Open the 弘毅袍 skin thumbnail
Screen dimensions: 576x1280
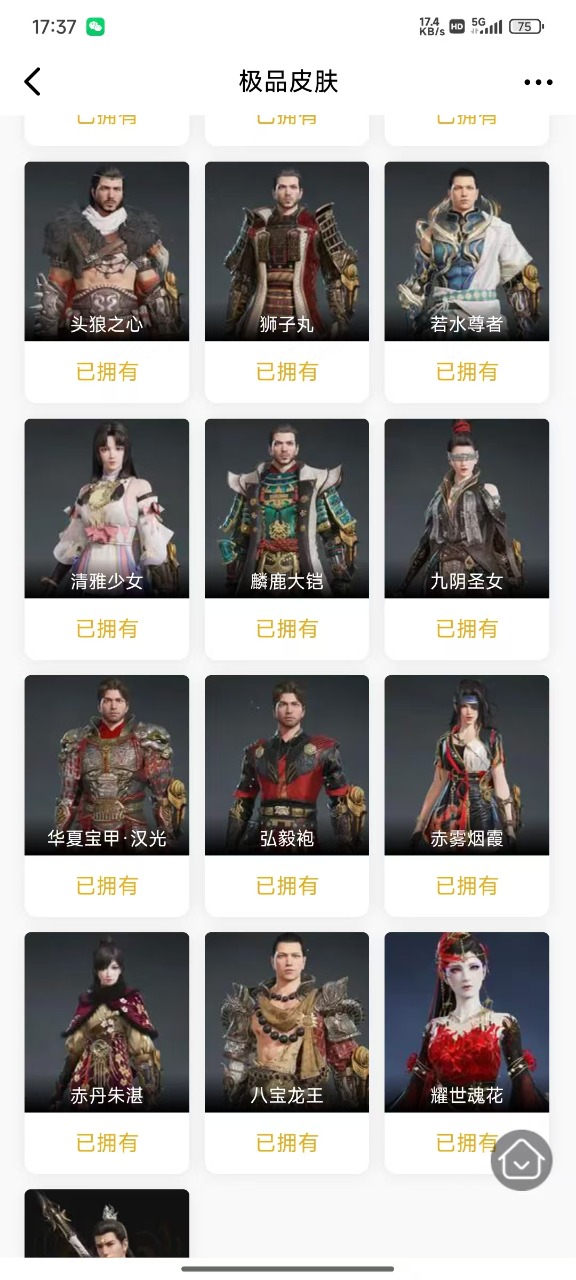coord(287,765)
